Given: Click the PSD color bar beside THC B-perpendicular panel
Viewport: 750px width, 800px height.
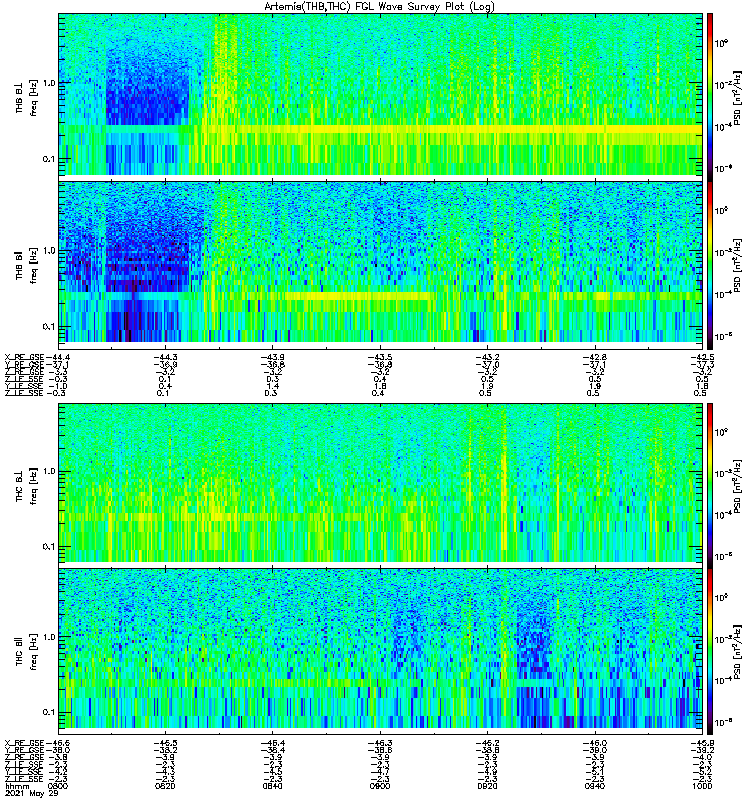Looking at the screenshot, I should pyautogui.click(x=710, y=486).
